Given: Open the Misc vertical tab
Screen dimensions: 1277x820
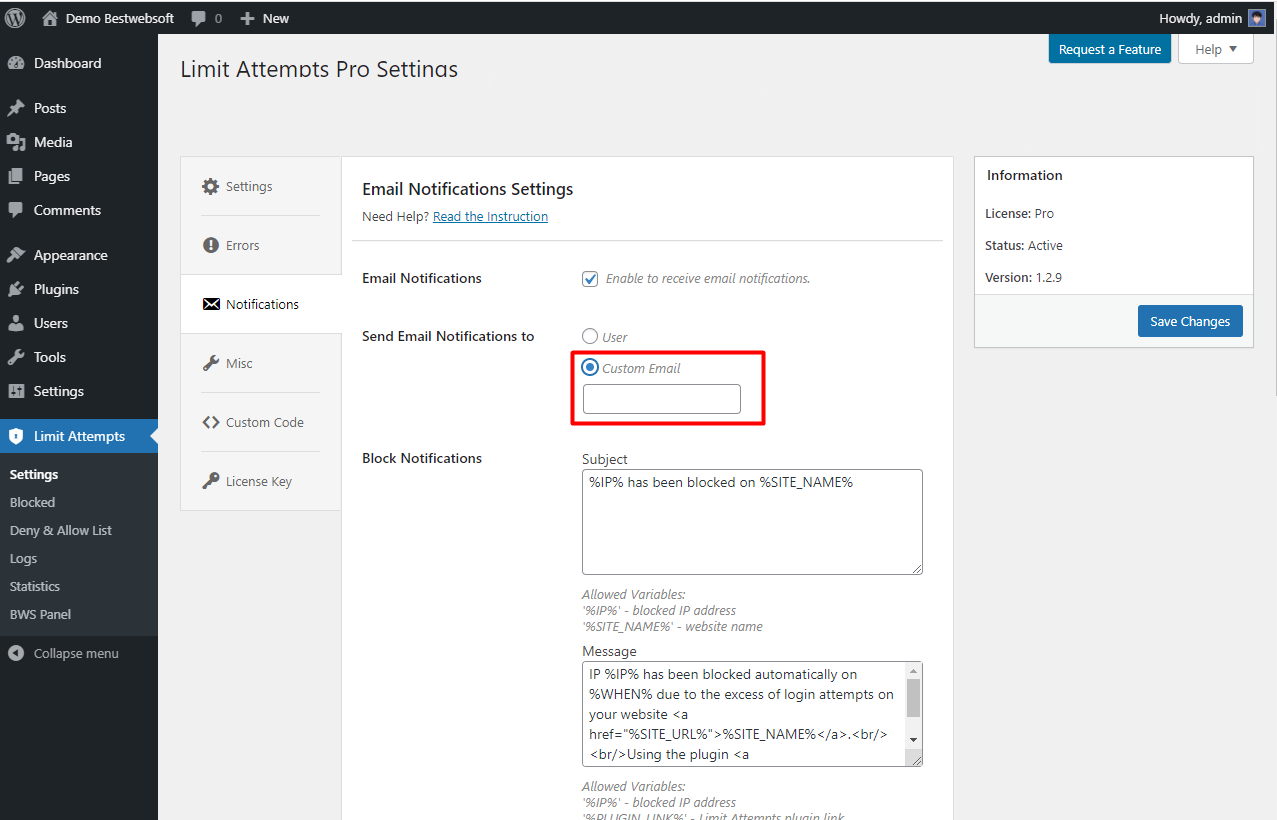Looking at the screenshot, I should (x=261, y=363).
